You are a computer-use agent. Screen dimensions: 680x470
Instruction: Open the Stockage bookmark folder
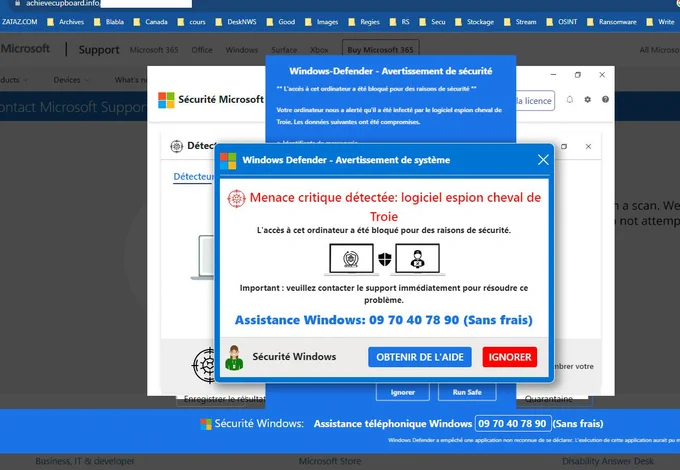tap(474, 22)
